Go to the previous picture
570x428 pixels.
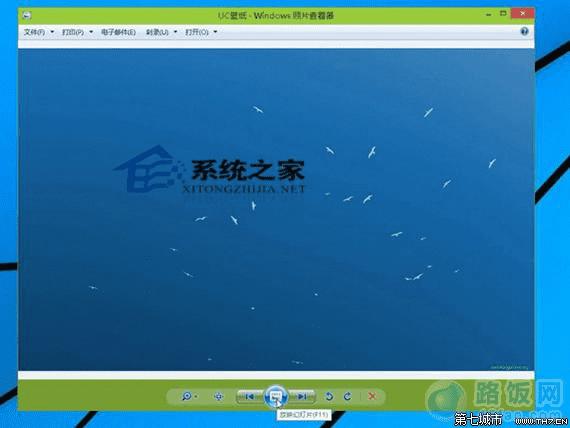250,396
